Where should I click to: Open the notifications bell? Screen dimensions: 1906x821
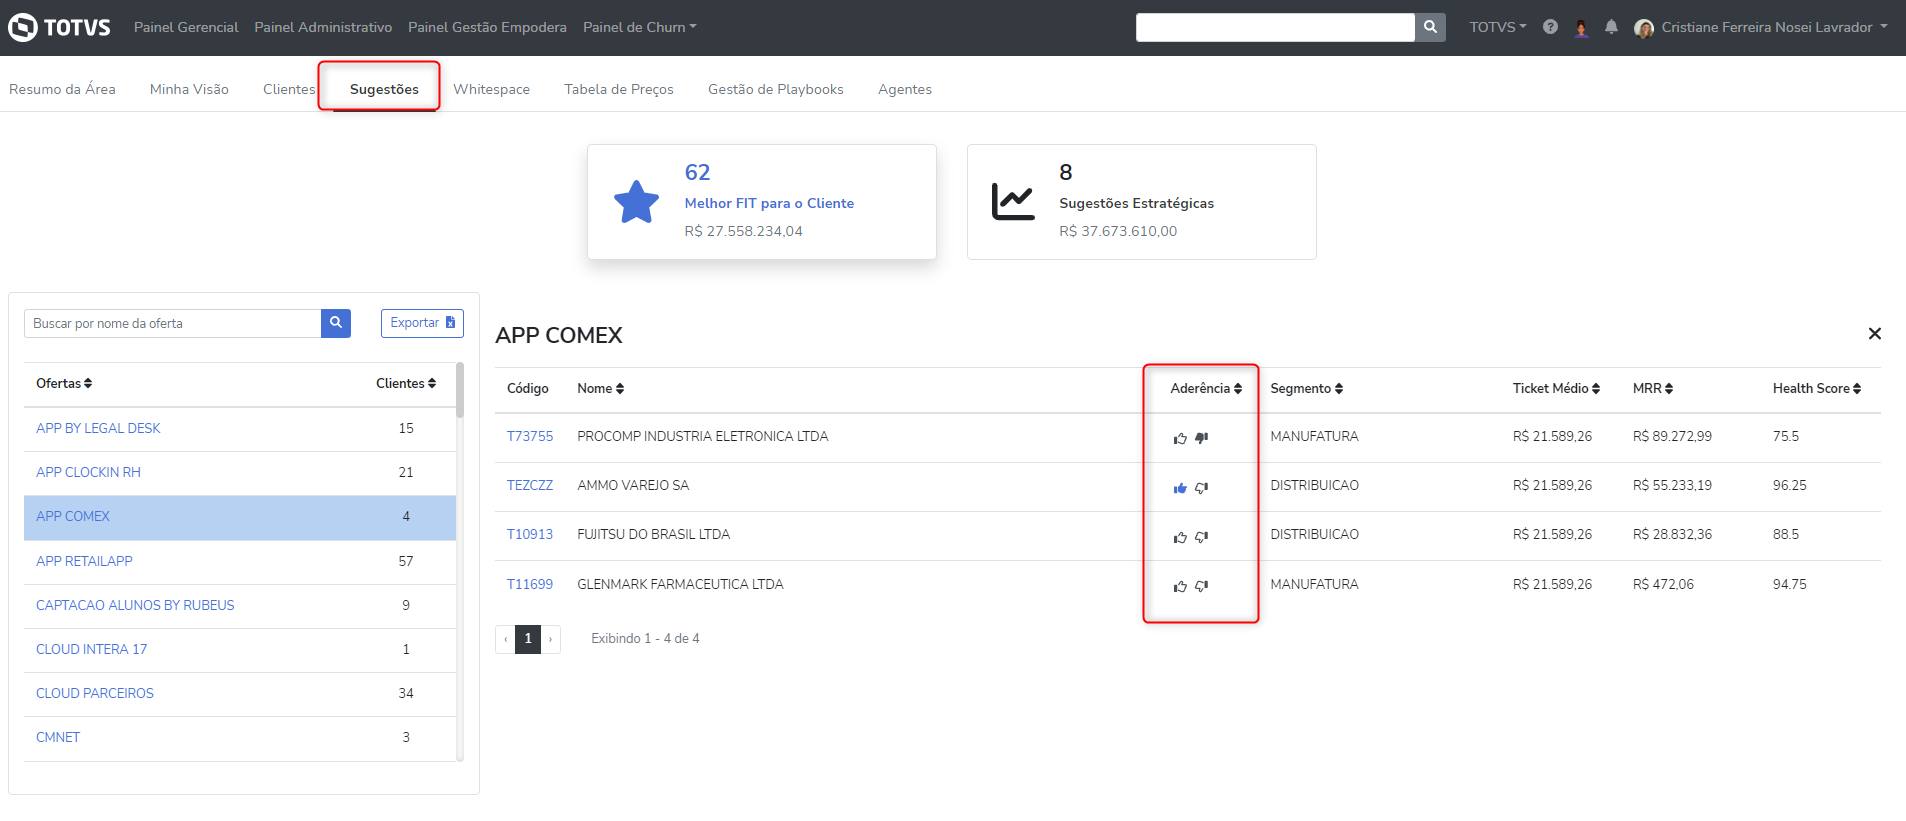(x=1611, y=27)
